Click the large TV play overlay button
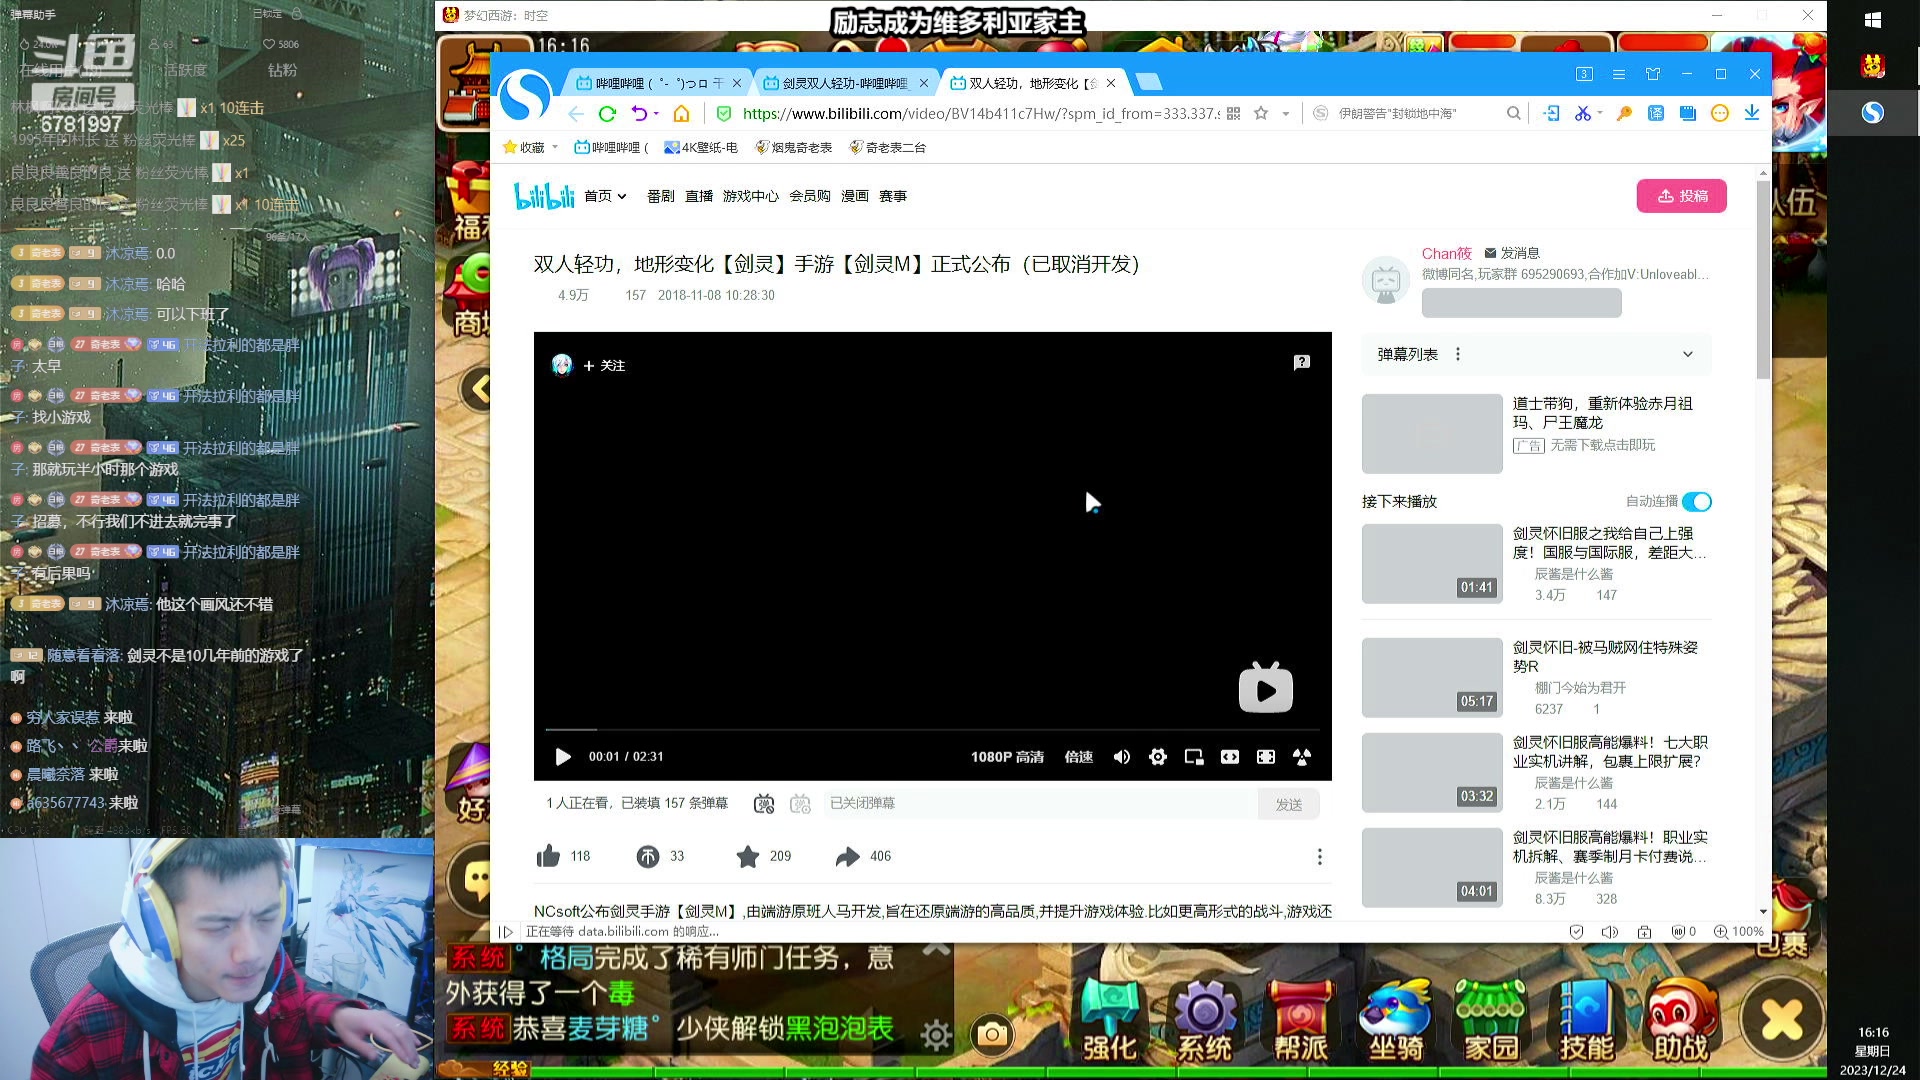Image resolution: width=1920 pixels, height=1080 pixels. [x=1266, y=688]
